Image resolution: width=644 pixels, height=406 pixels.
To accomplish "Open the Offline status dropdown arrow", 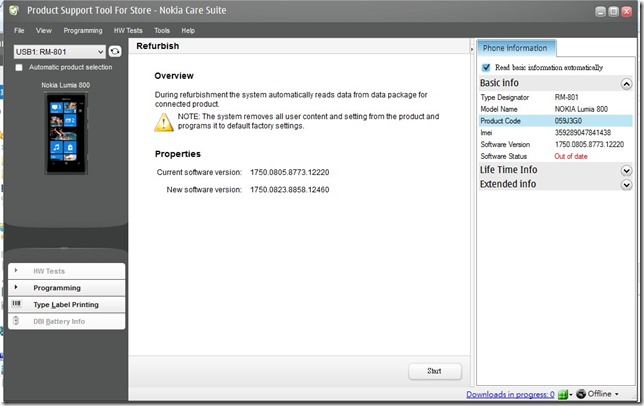I will [616, 394].
